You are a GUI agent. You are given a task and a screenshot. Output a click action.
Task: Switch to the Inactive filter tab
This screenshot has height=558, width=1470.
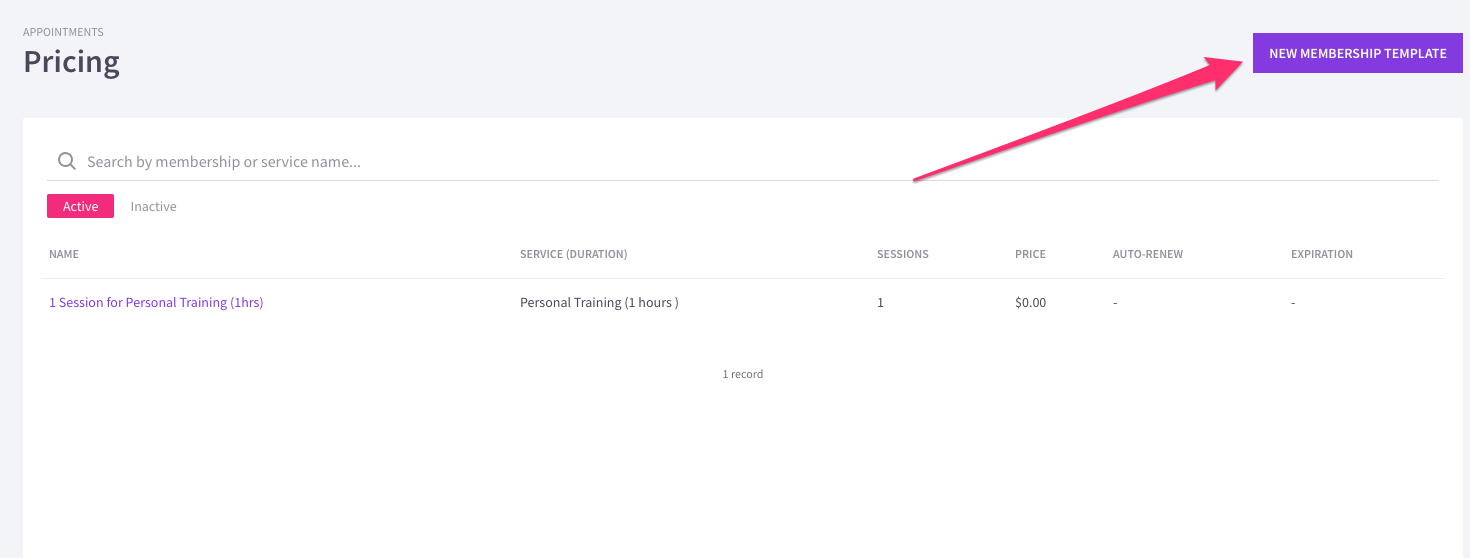153,206
